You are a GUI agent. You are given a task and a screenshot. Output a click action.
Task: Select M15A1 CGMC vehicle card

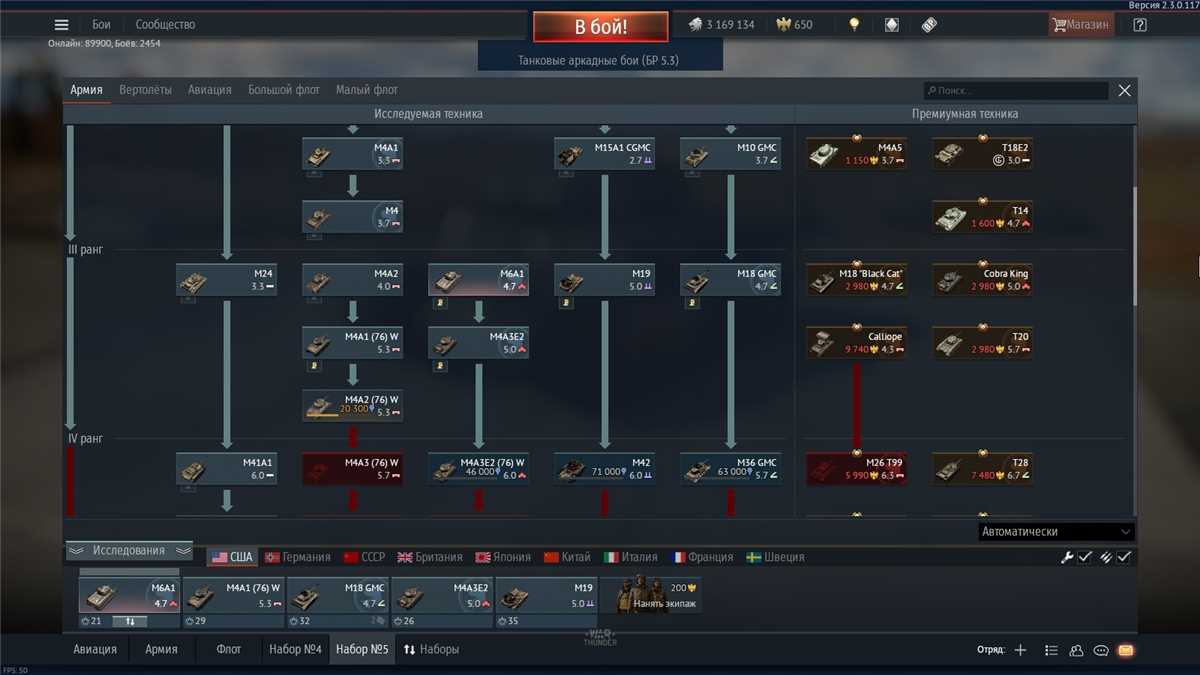pyautogui.click(x=605, y=154)
